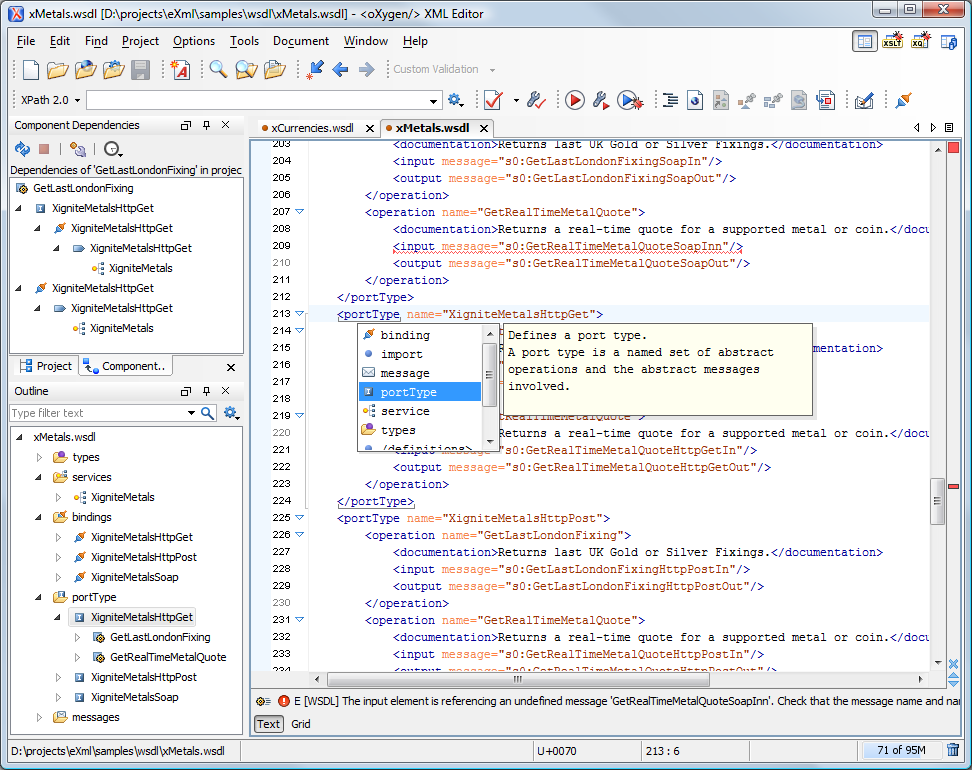Open Find/Replace with the magnifier icon
Image resolution: width=972 pixels, height=770 pixels.
[x=218, y=69]
